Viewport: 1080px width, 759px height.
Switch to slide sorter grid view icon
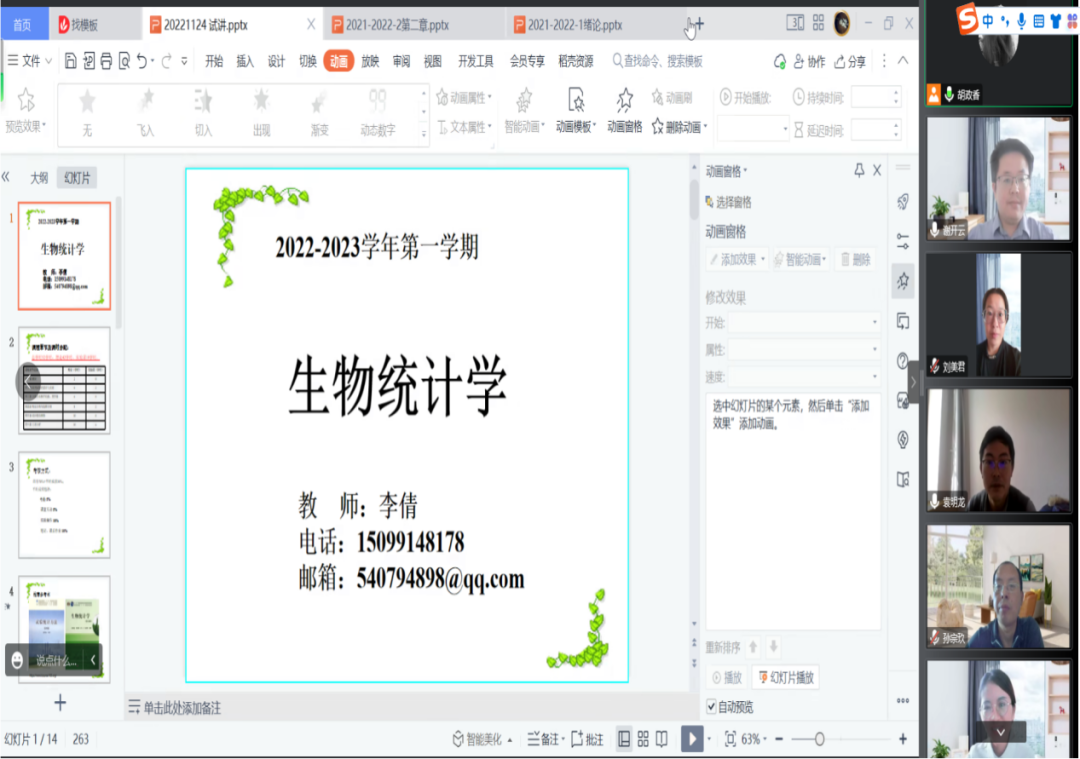(x=643, y=739)
